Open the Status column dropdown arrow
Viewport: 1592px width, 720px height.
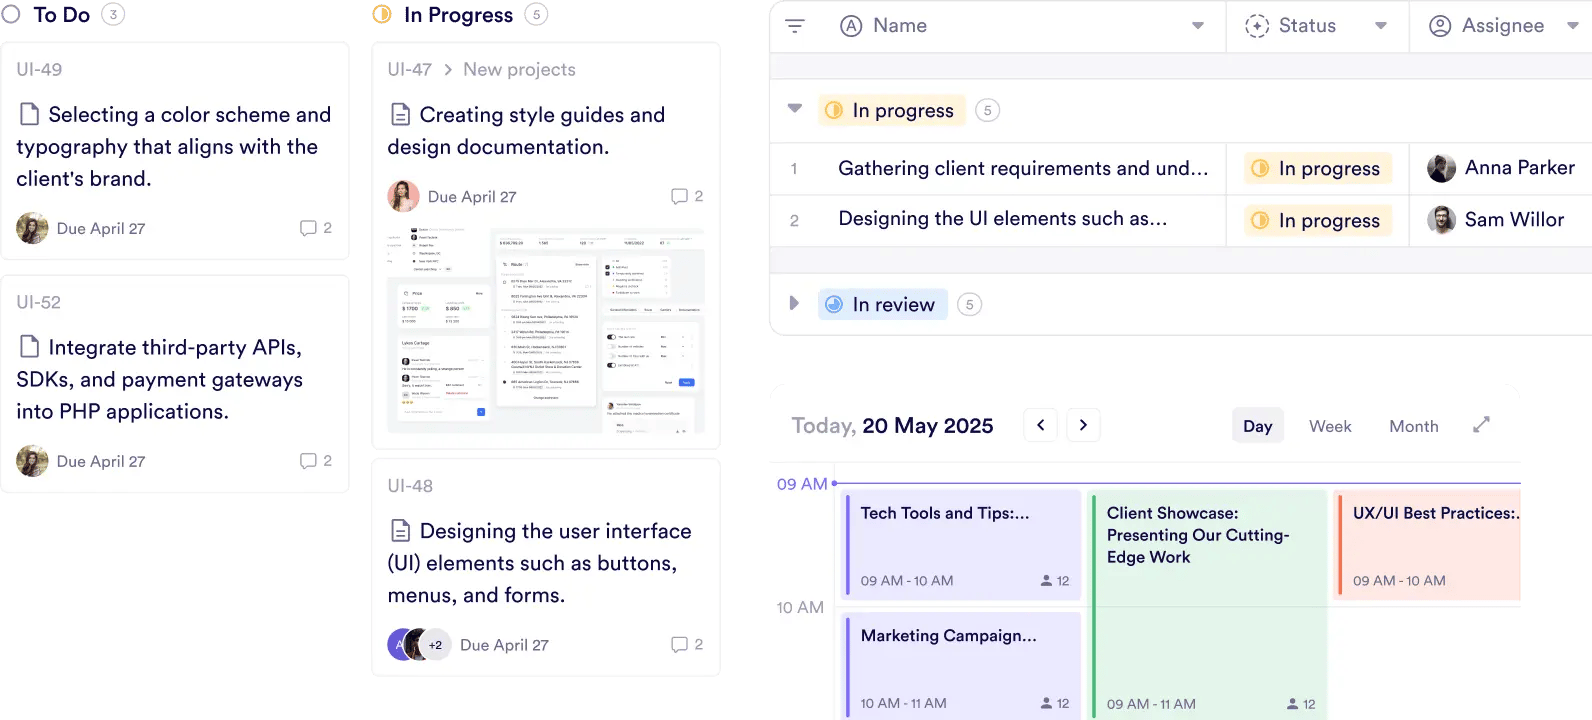(x=1380, y=26)
